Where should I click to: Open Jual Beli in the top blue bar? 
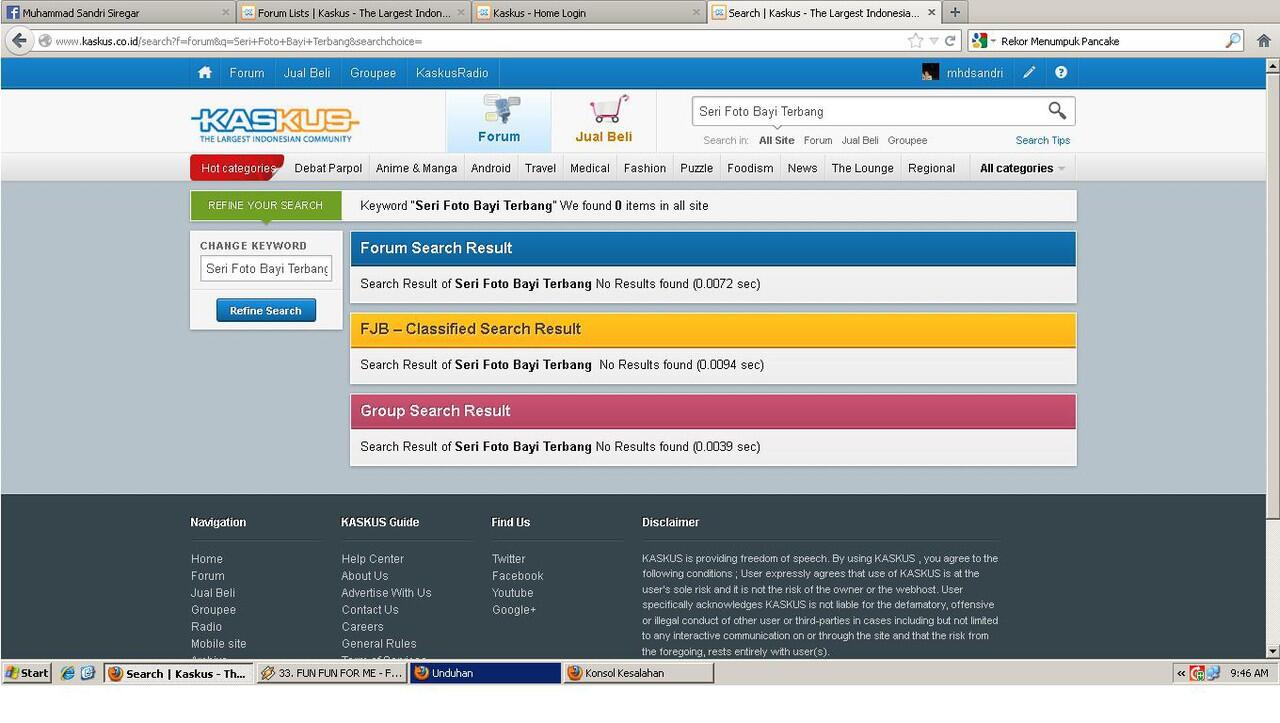pyautogui.click(x=307, y=73)
